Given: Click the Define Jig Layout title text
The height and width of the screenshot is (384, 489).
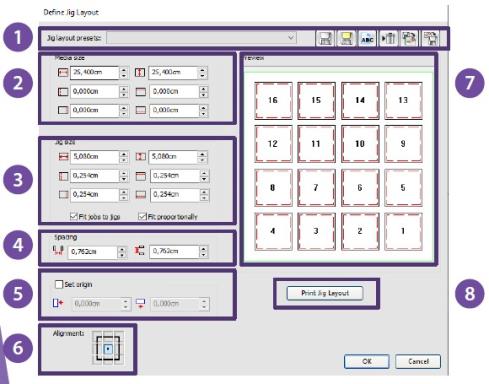Looking at the screenshot, I should 71,12.
